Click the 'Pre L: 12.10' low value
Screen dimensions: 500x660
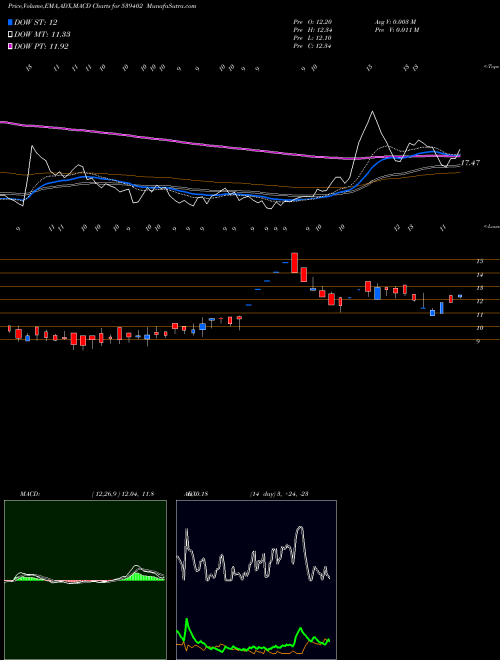click(312, 38)
